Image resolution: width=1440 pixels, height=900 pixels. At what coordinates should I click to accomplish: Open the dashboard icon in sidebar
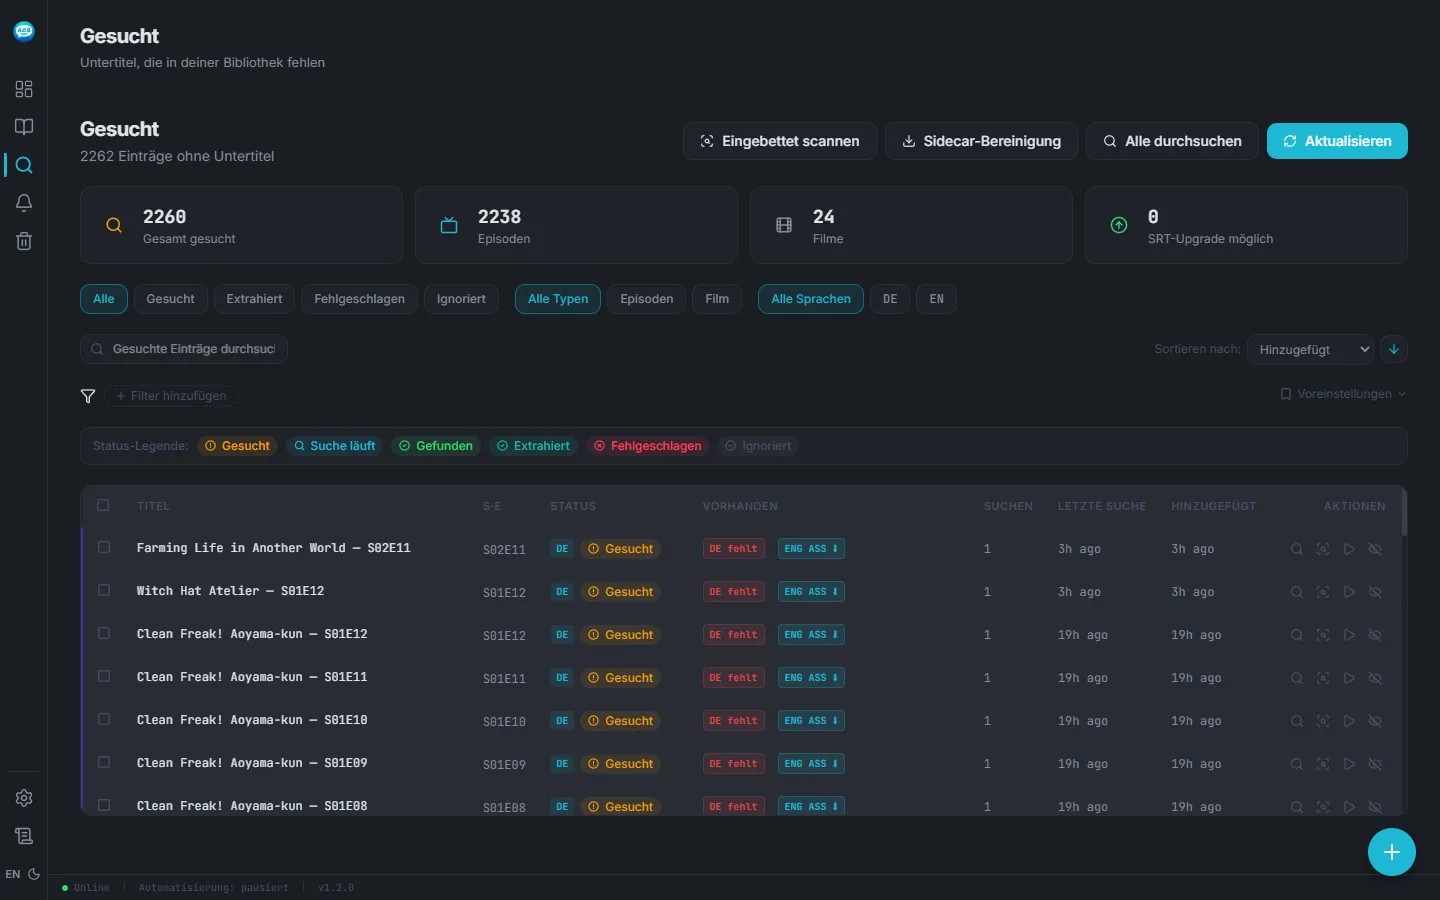tap(24, 89)
